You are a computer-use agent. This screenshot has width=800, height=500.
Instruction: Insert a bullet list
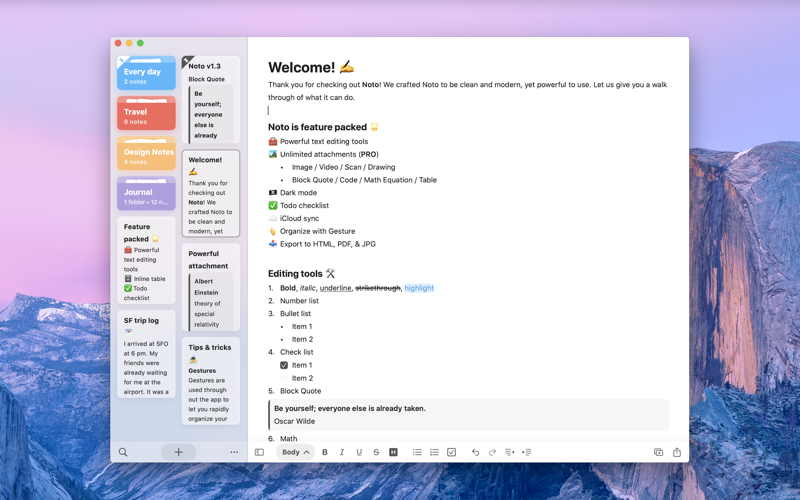click(417, 452)
